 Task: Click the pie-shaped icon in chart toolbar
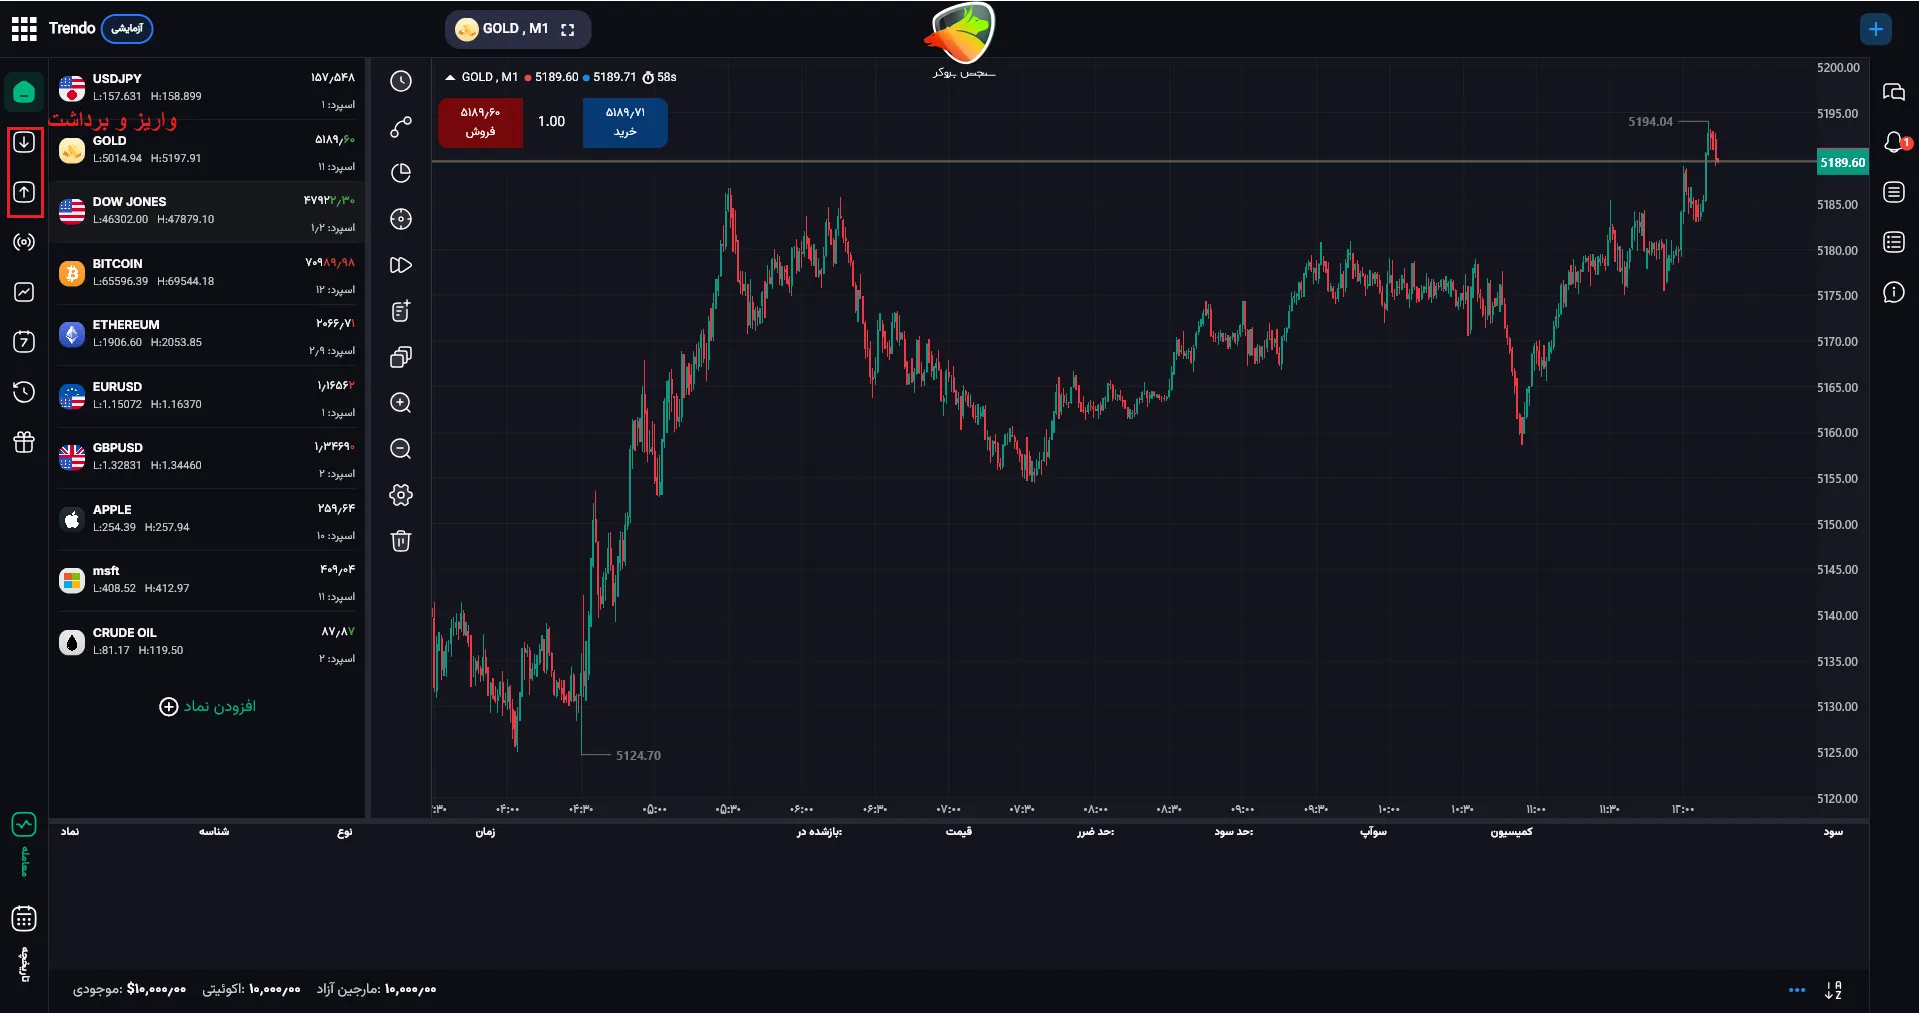[401, 173]
